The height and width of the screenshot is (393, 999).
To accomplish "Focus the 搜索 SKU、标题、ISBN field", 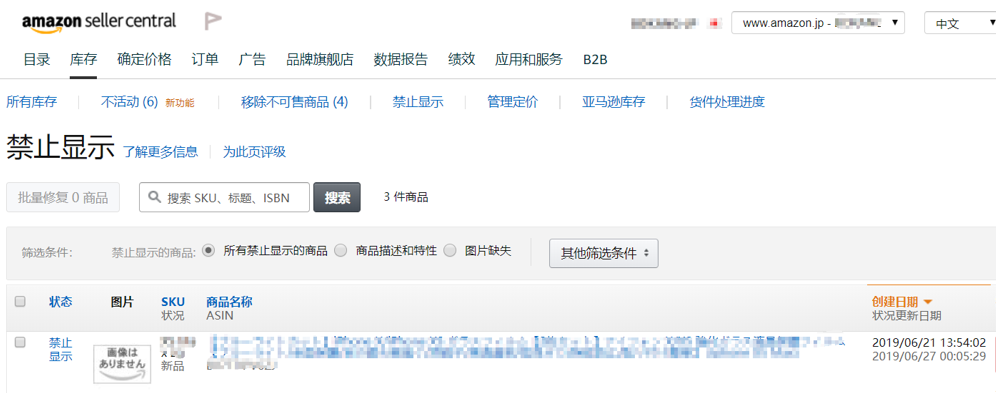I will (224, 197).
